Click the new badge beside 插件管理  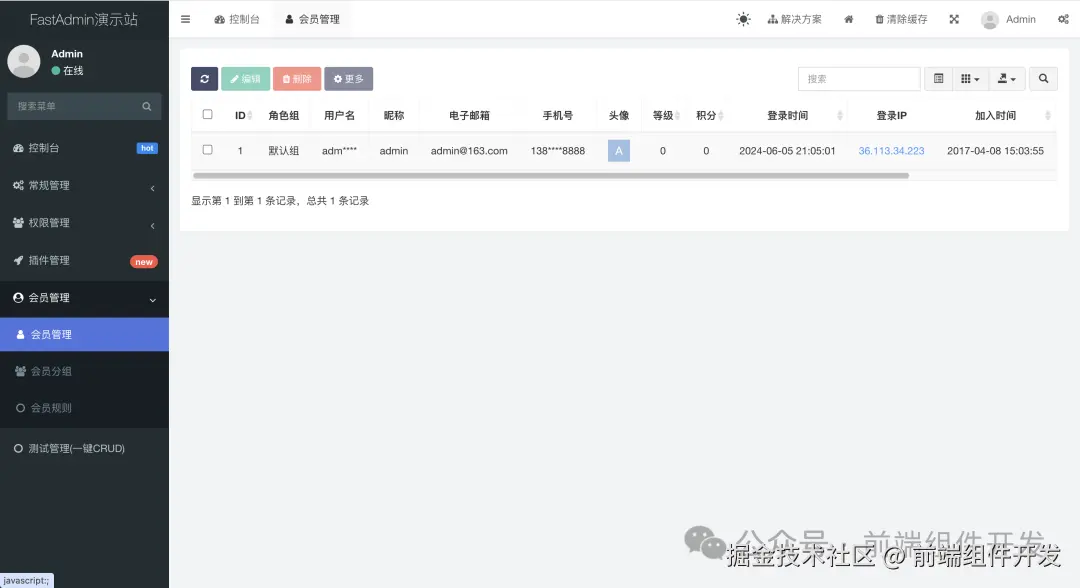pos(144,262)
